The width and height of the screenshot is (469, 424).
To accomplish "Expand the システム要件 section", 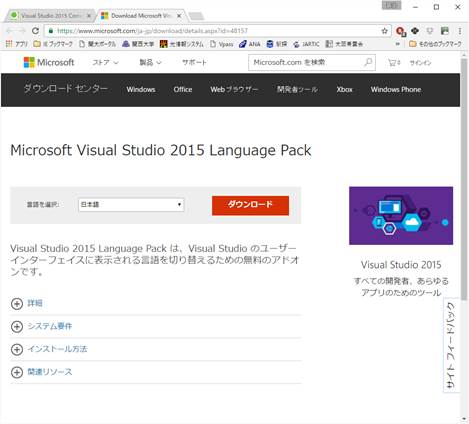I will (41, 326).
